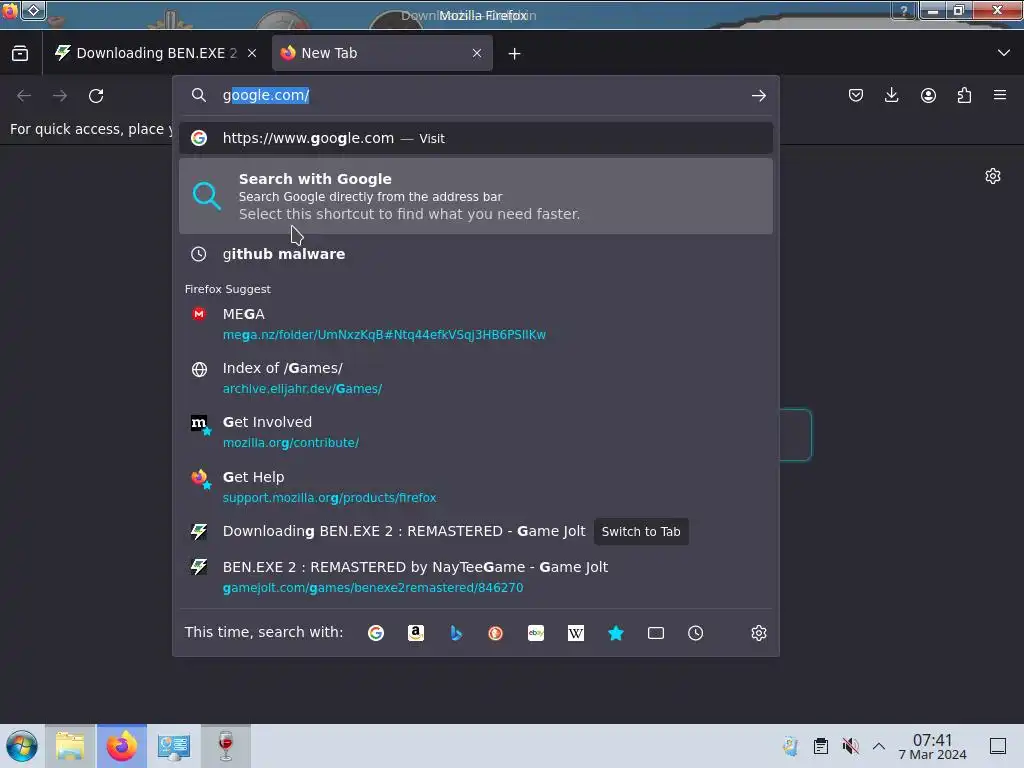This screenshot has height=768, width=1024.
Task: Open Get Help support suggestion
Action: click(476, 487)
